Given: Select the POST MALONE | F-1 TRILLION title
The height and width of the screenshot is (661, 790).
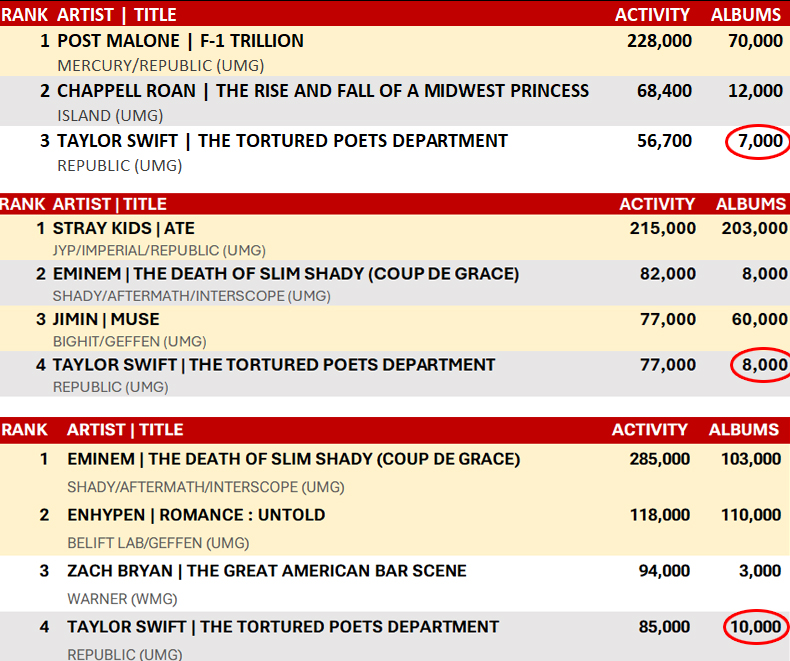Looking at the screenshot, I should click(x=180, y=41).
